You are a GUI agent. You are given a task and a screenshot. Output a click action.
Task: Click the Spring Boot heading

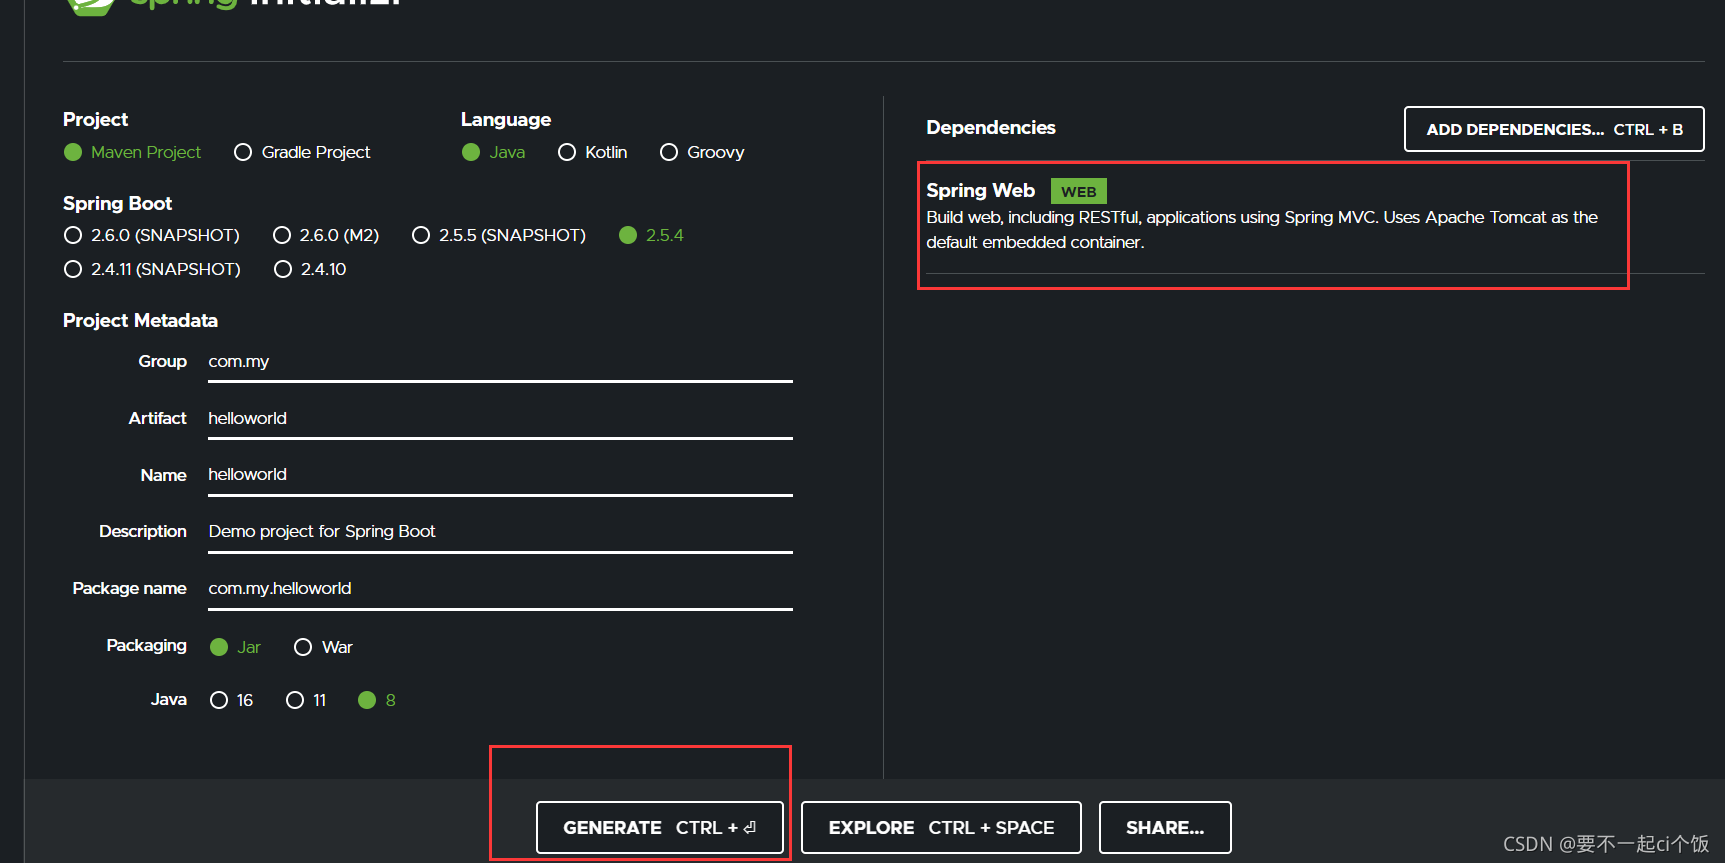(x=117, y=203)
